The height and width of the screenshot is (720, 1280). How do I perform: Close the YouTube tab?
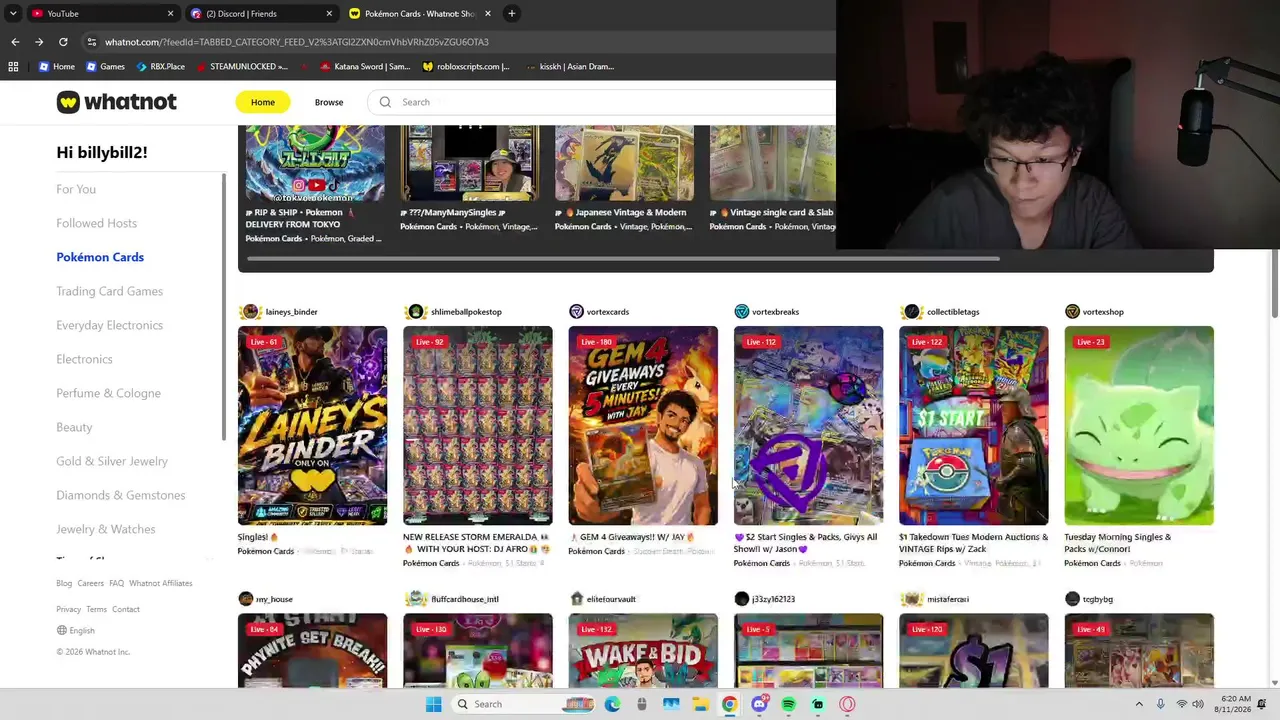170,14
